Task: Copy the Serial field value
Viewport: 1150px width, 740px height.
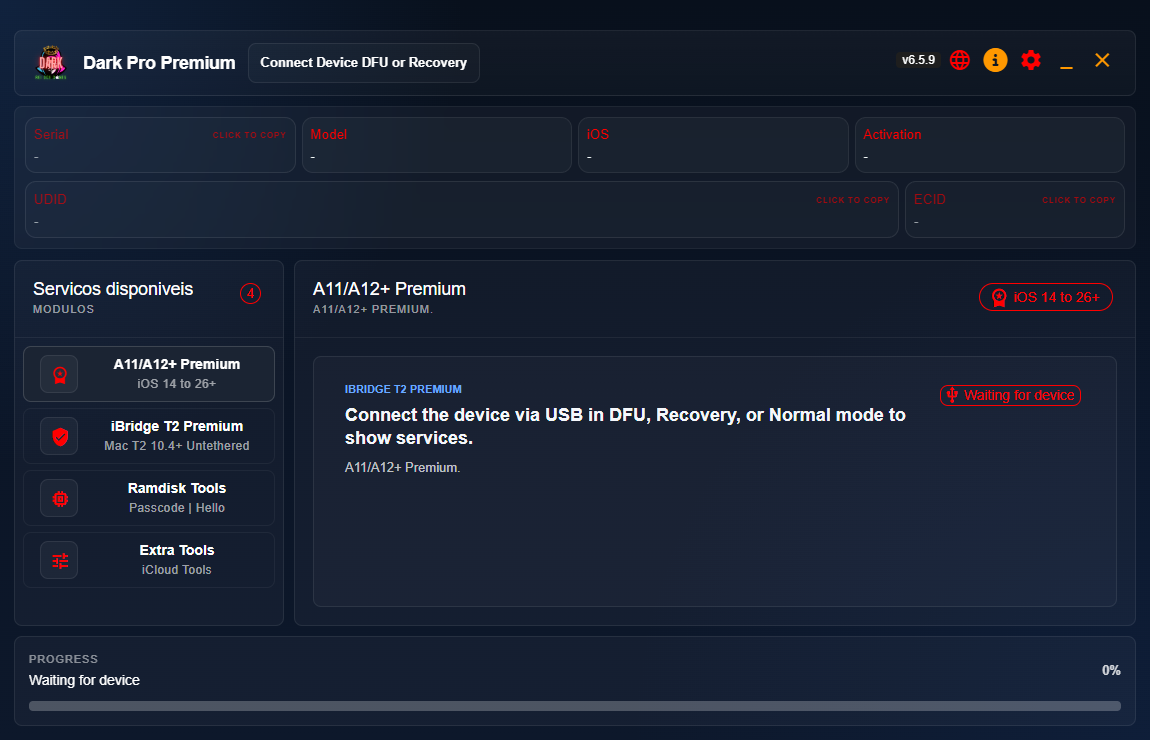Action: click(160, 145)
